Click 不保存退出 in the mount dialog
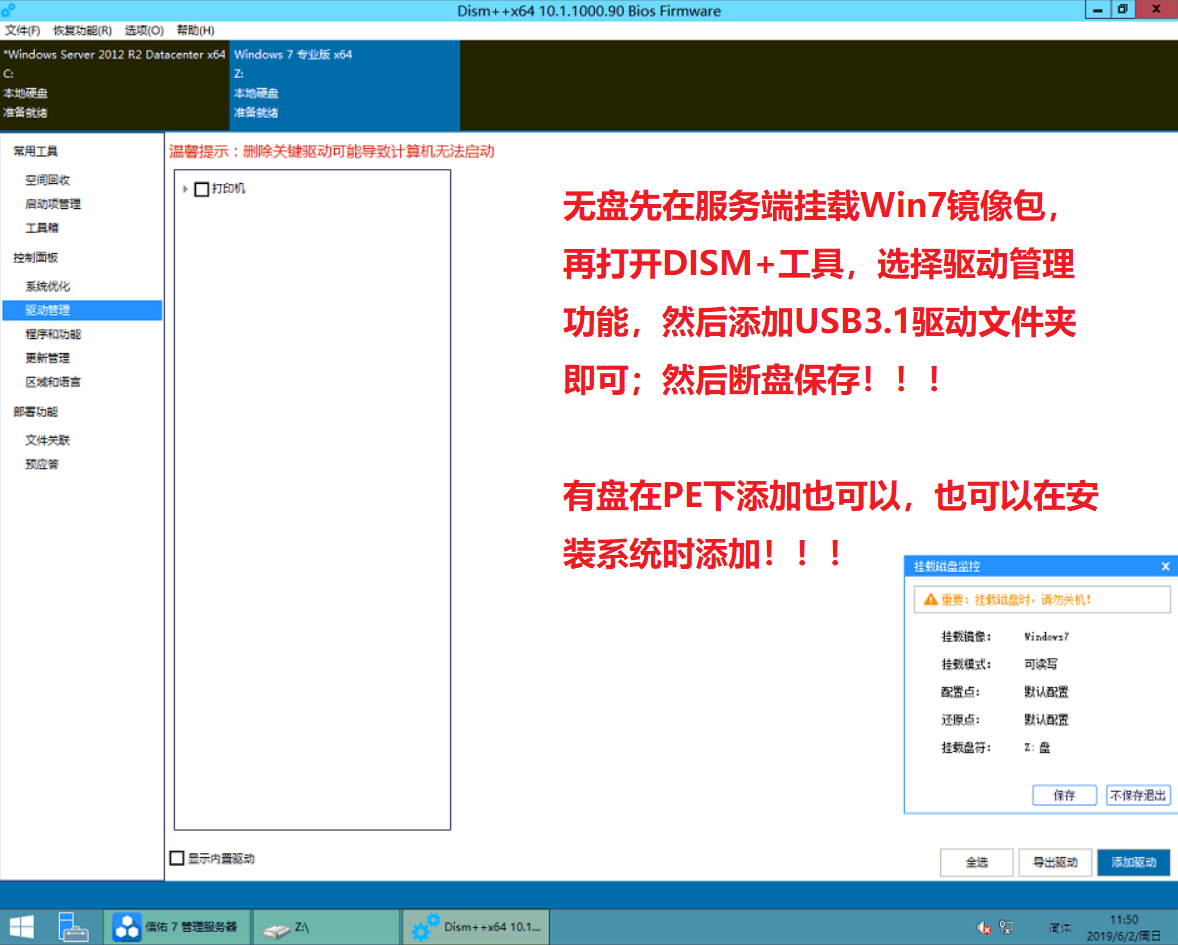This screenshot has width=1178, height=945. tap(1138, 795)
